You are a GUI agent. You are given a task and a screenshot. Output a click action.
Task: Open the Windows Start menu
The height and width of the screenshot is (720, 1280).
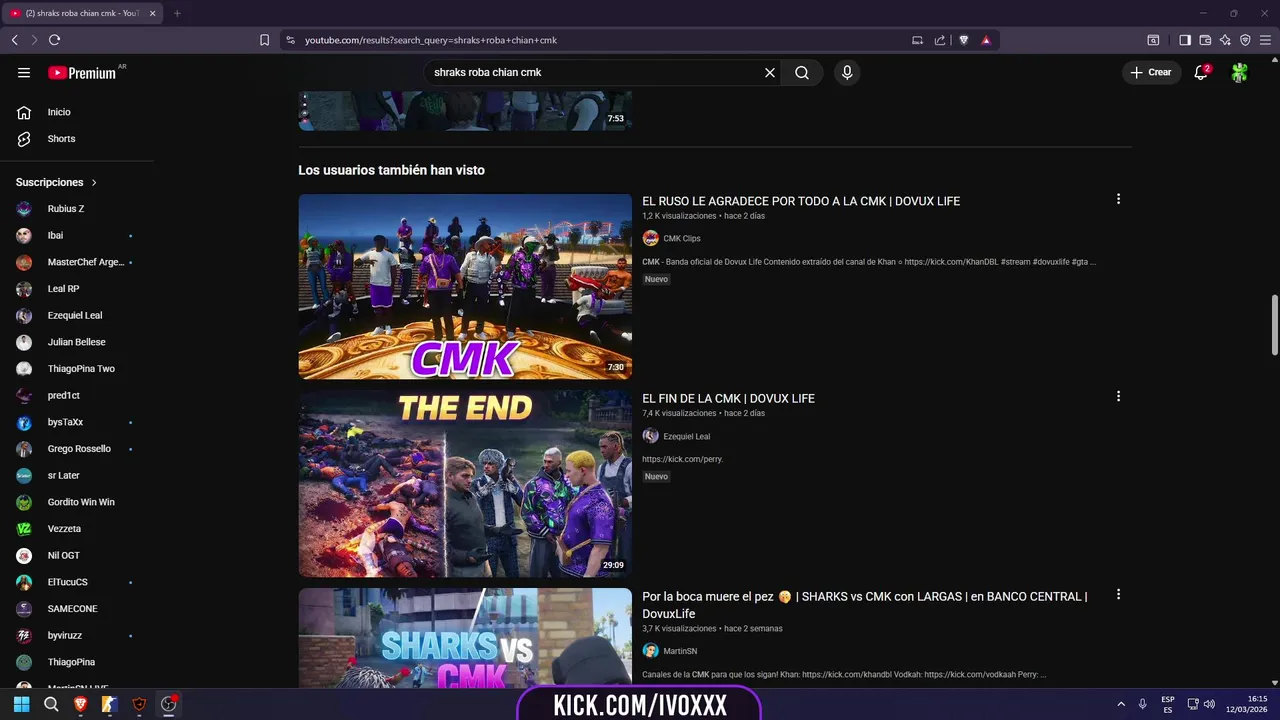21,704
